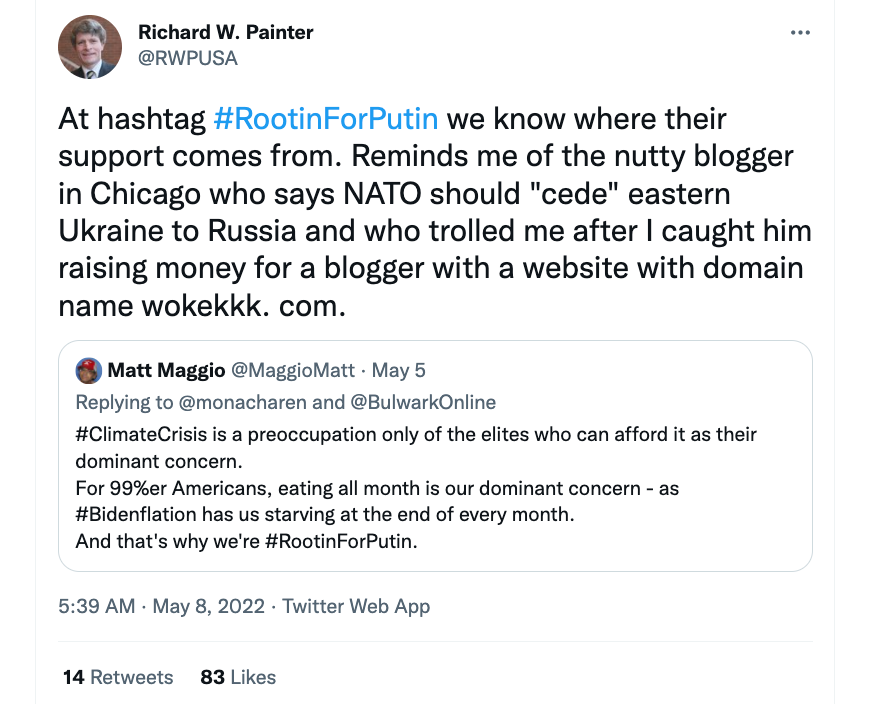872x704 pixels.
Task: Click Matt Maggio's small avatar icon
Action: click(x=89, y=370)
